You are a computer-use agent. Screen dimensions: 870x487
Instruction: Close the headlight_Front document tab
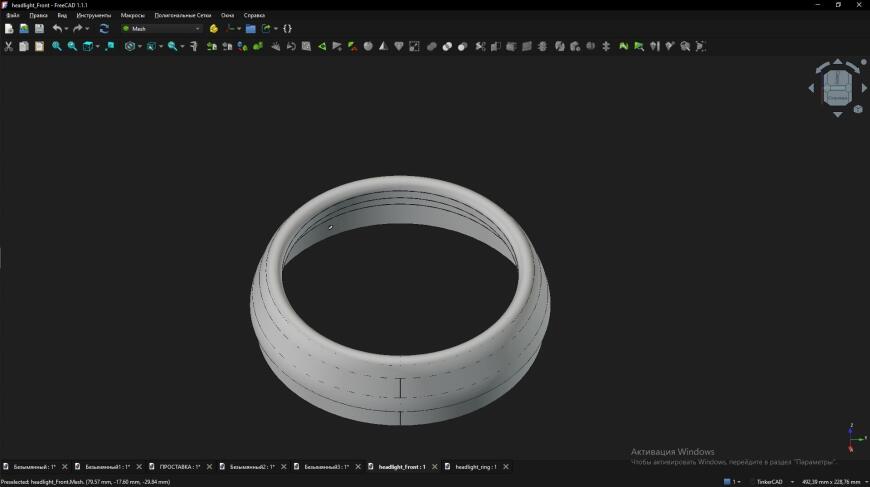pyautogui.click(x=434, y=467)
